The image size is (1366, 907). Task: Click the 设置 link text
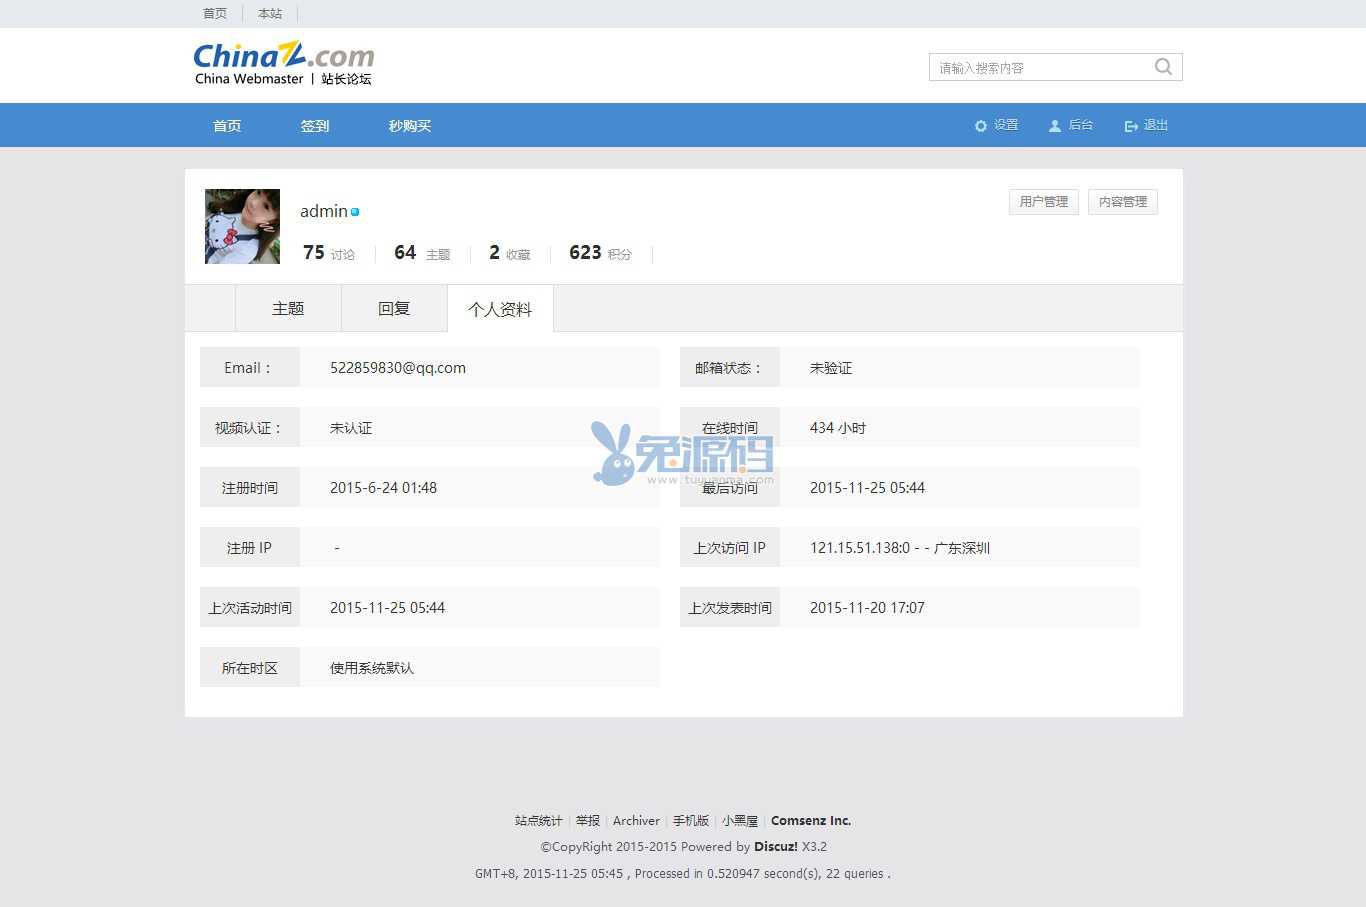1006,125
